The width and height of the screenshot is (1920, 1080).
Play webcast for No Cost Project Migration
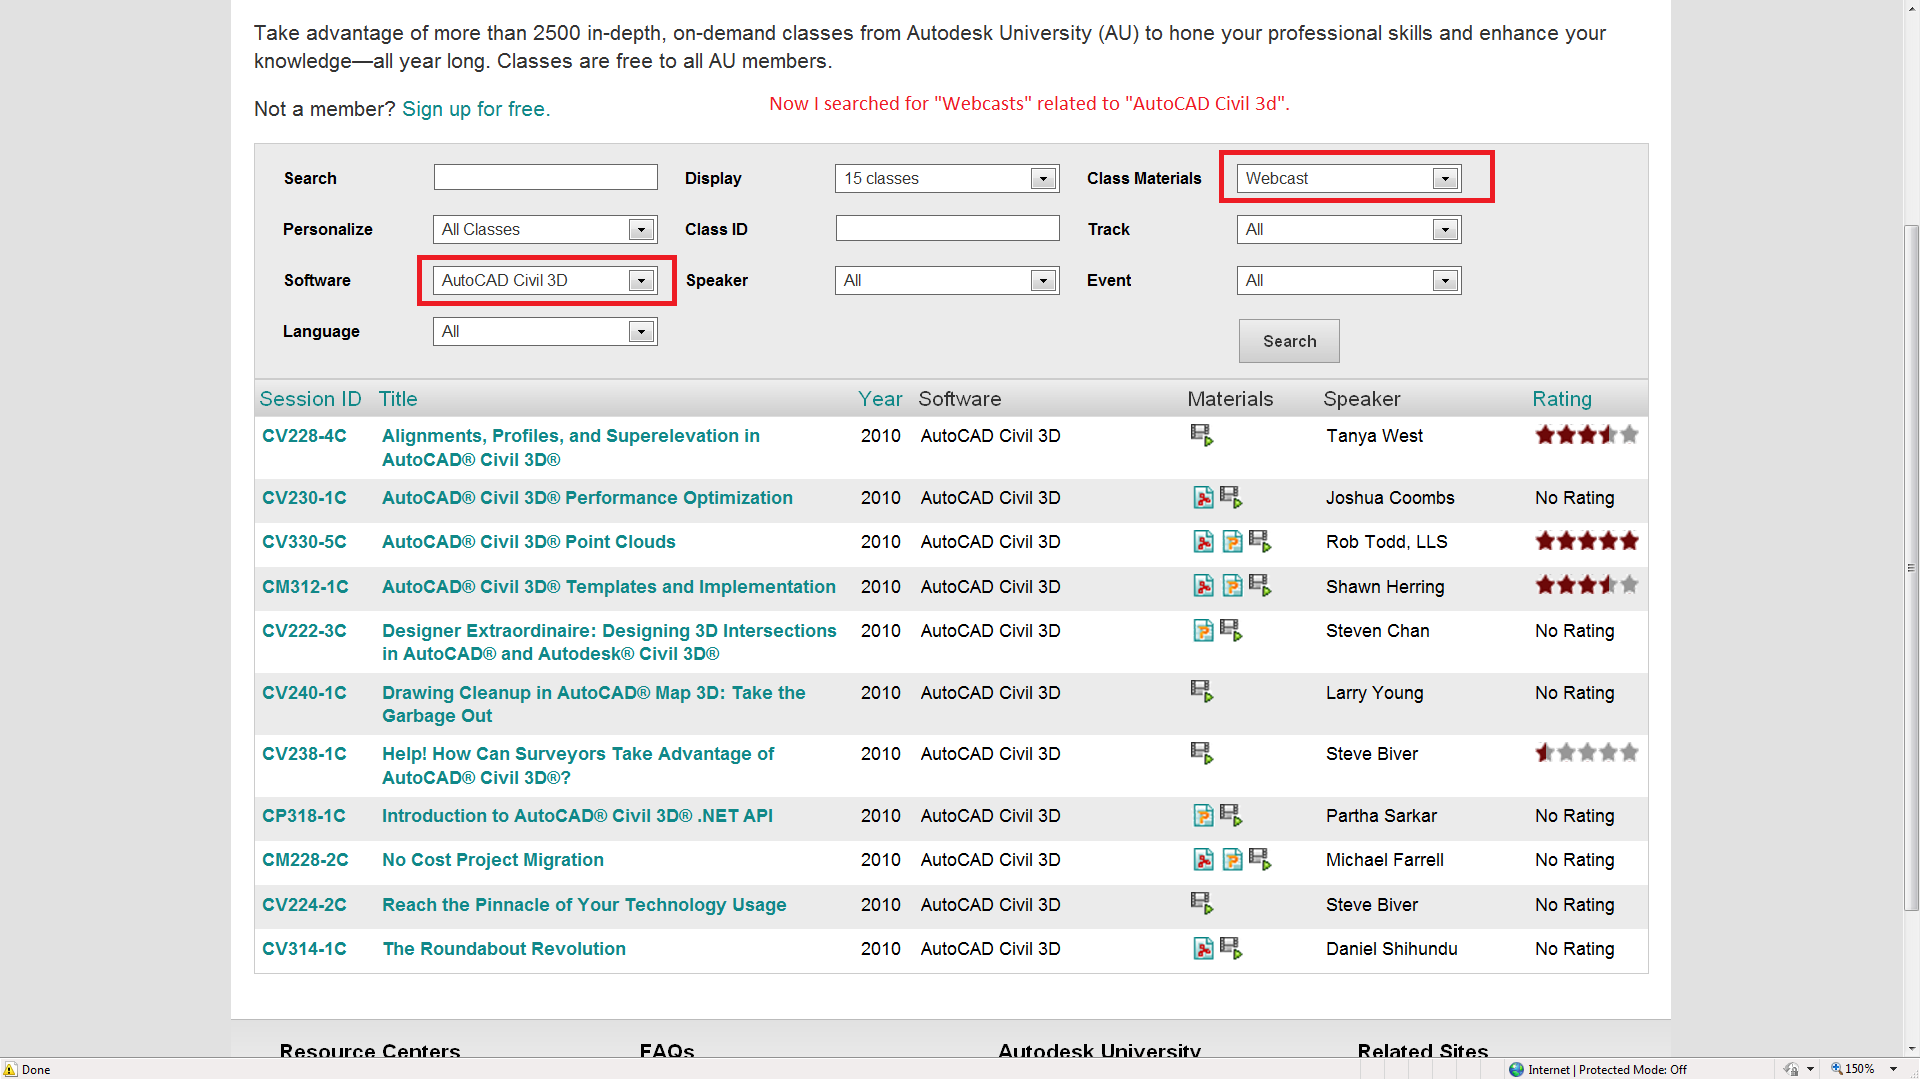pos(1260,859)
